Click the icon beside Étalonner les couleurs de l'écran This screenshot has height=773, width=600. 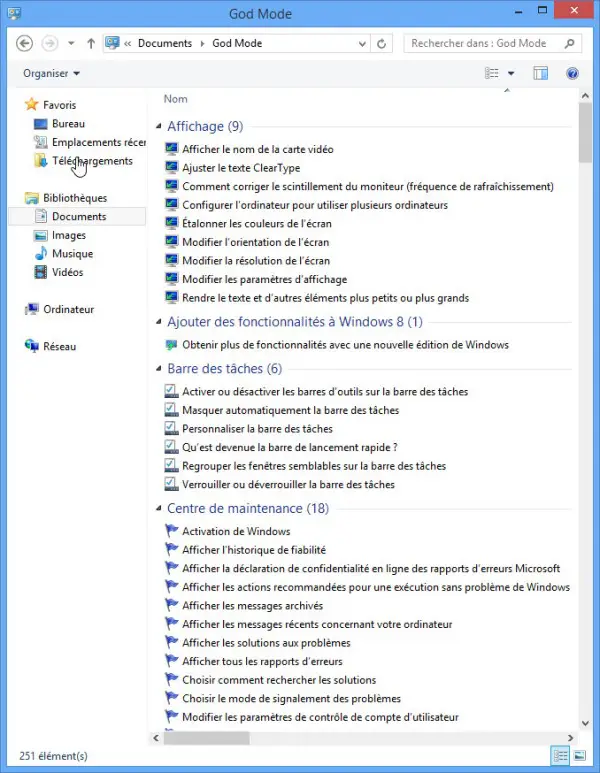(171, 223)
